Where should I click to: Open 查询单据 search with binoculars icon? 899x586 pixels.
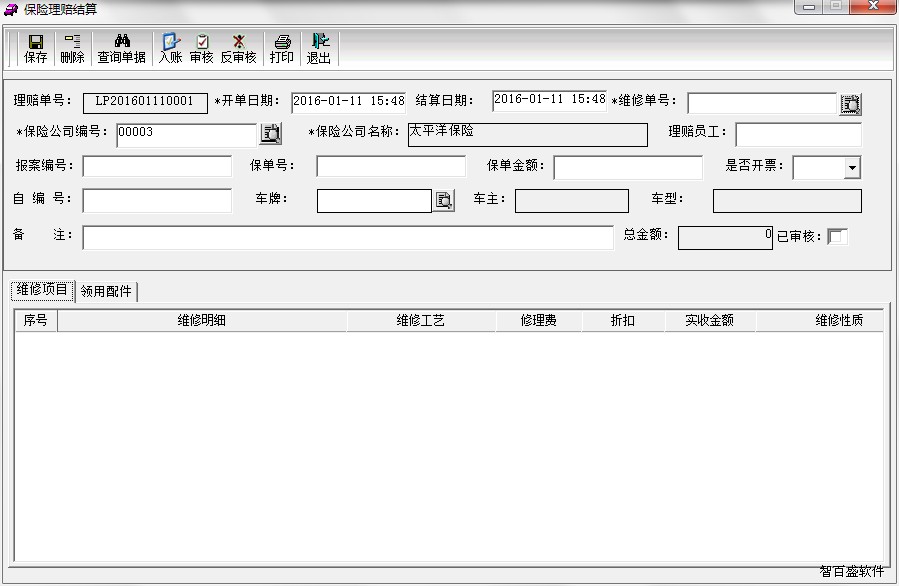coord(122,49)
